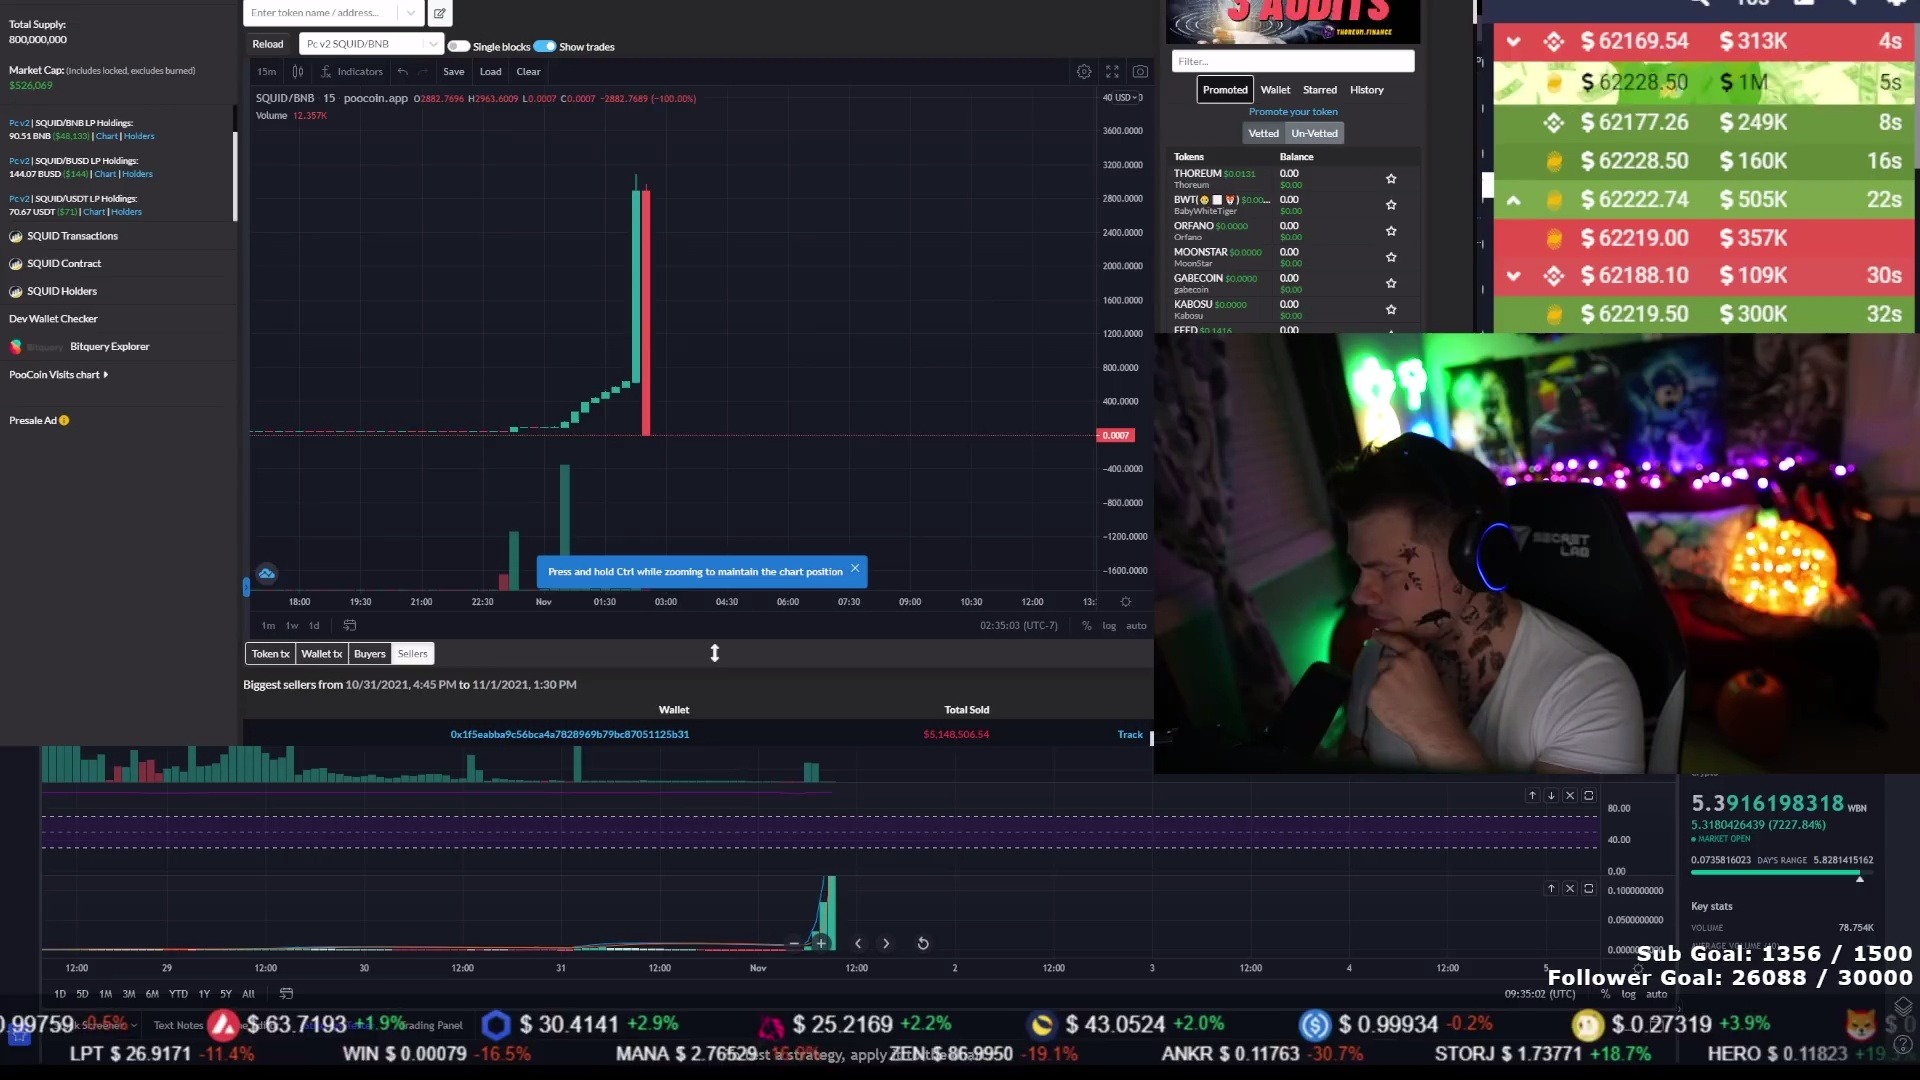Zoom in lower chart with plus button
The width and height of the screenshot is (1920, 1080).
coord(821,944)
